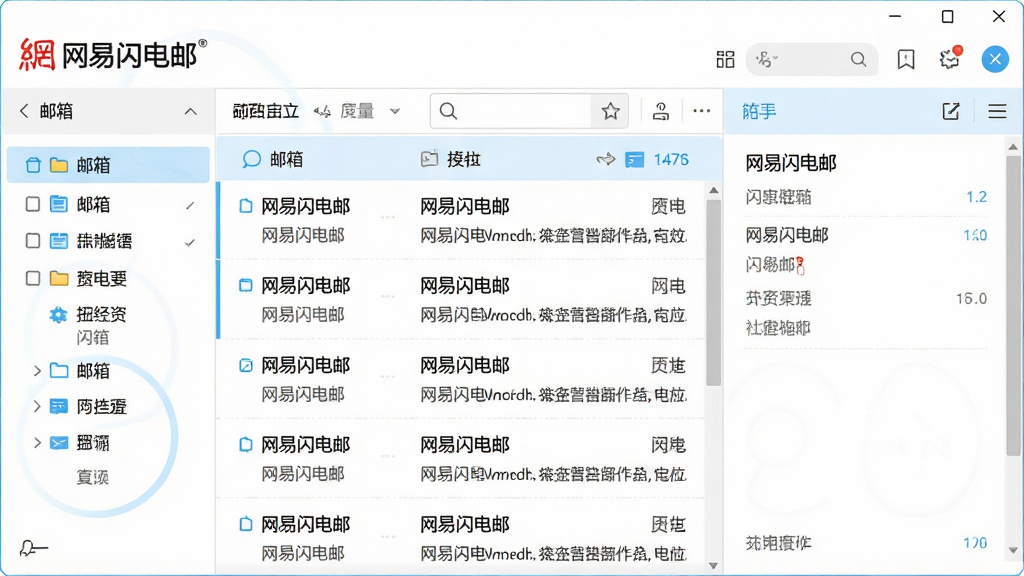Click the trash icon in selected 邮箱 row

click(33, 165)
